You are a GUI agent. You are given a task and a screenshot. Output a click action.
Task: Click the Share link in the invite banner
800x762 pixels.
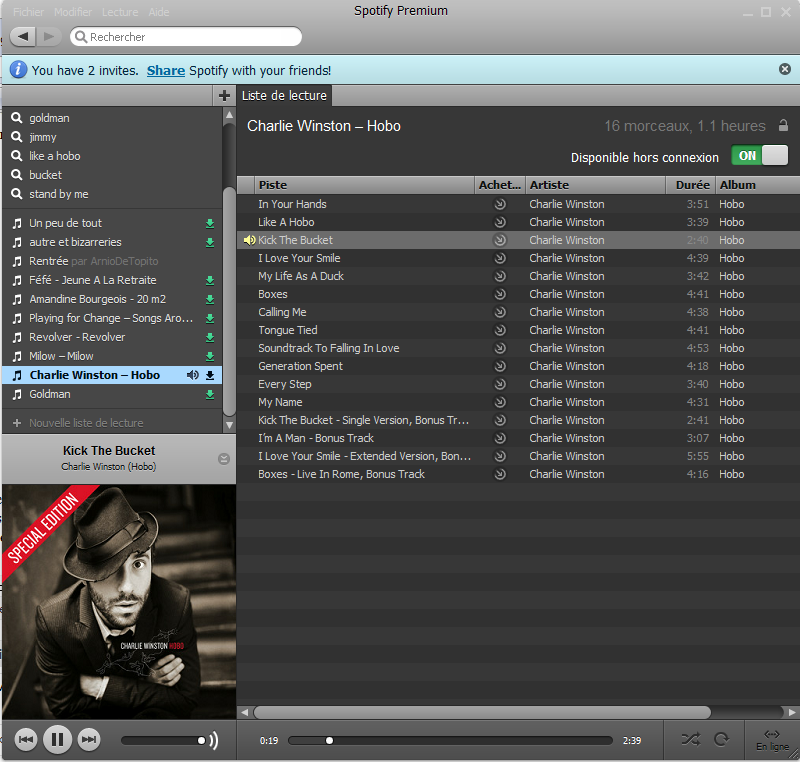pyautogui.click(x=166, y=70)
